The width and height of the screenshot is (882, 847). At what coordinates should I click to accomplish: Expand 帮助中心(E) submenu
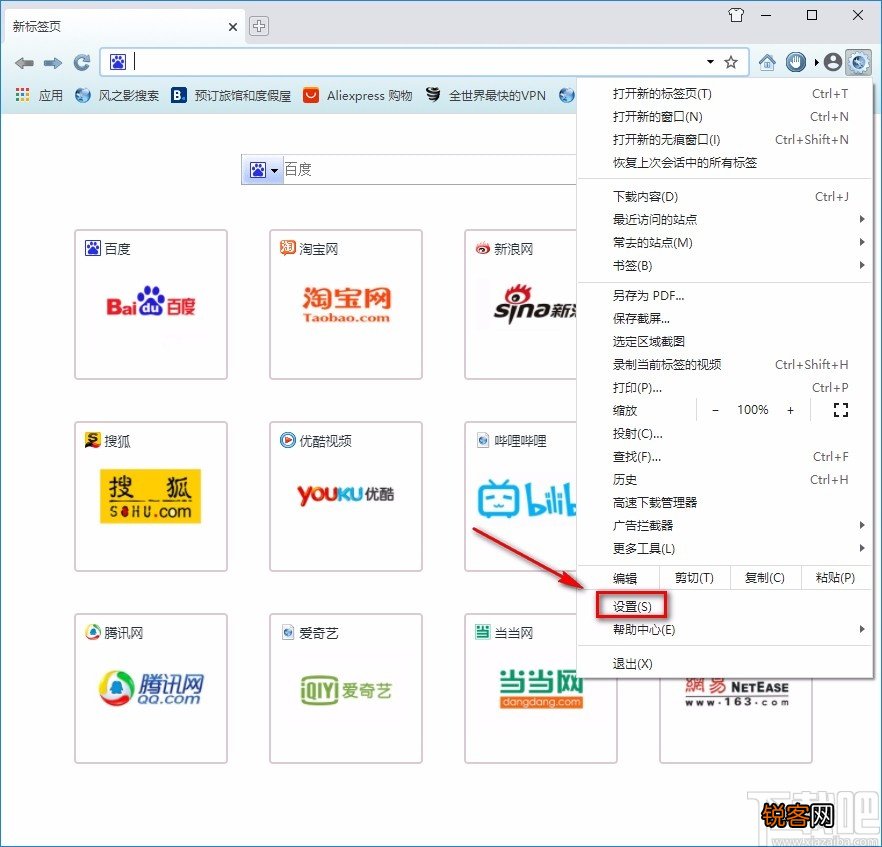[x=726, y=630]
